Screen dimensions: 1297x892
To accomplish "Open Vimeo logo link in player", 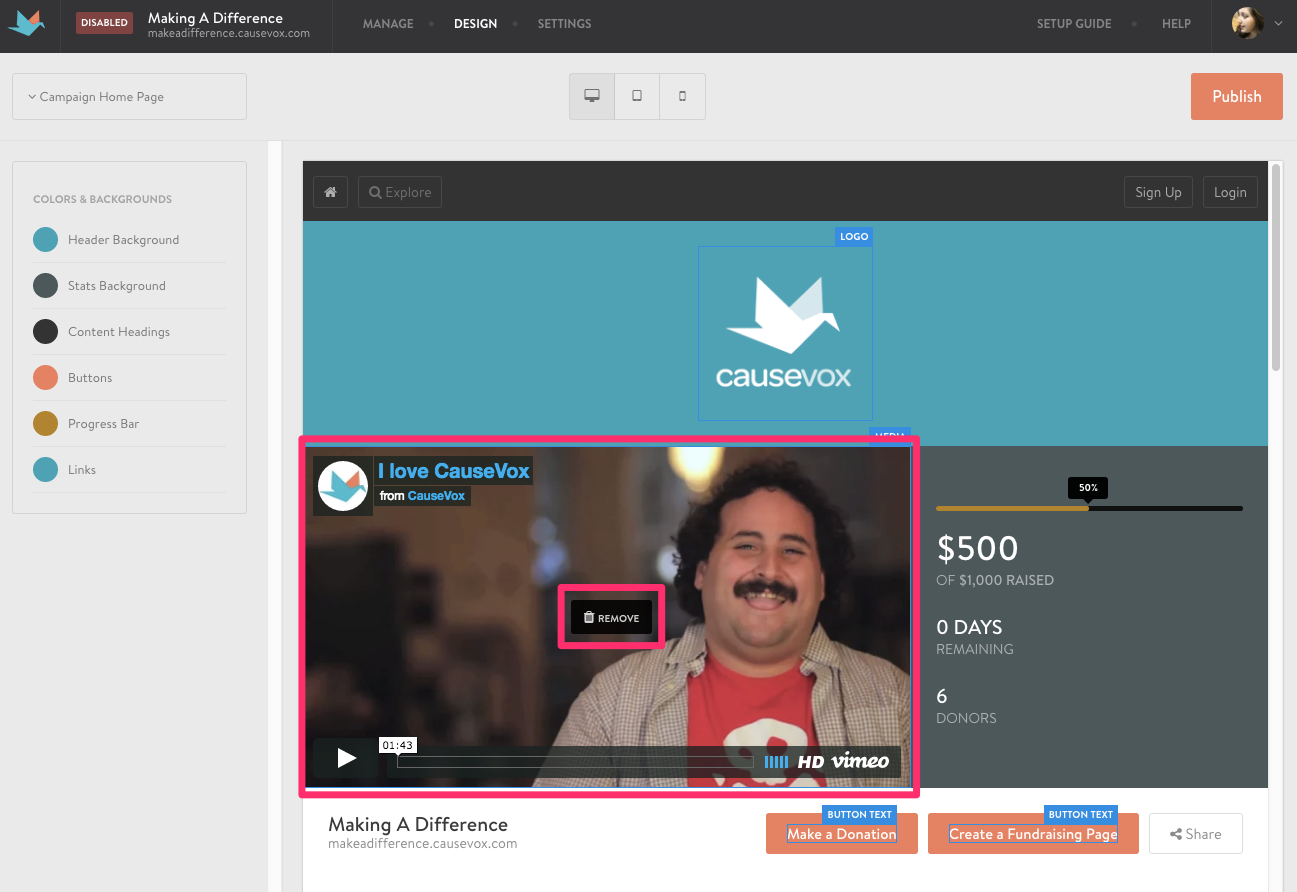I will tap(860, 761).
